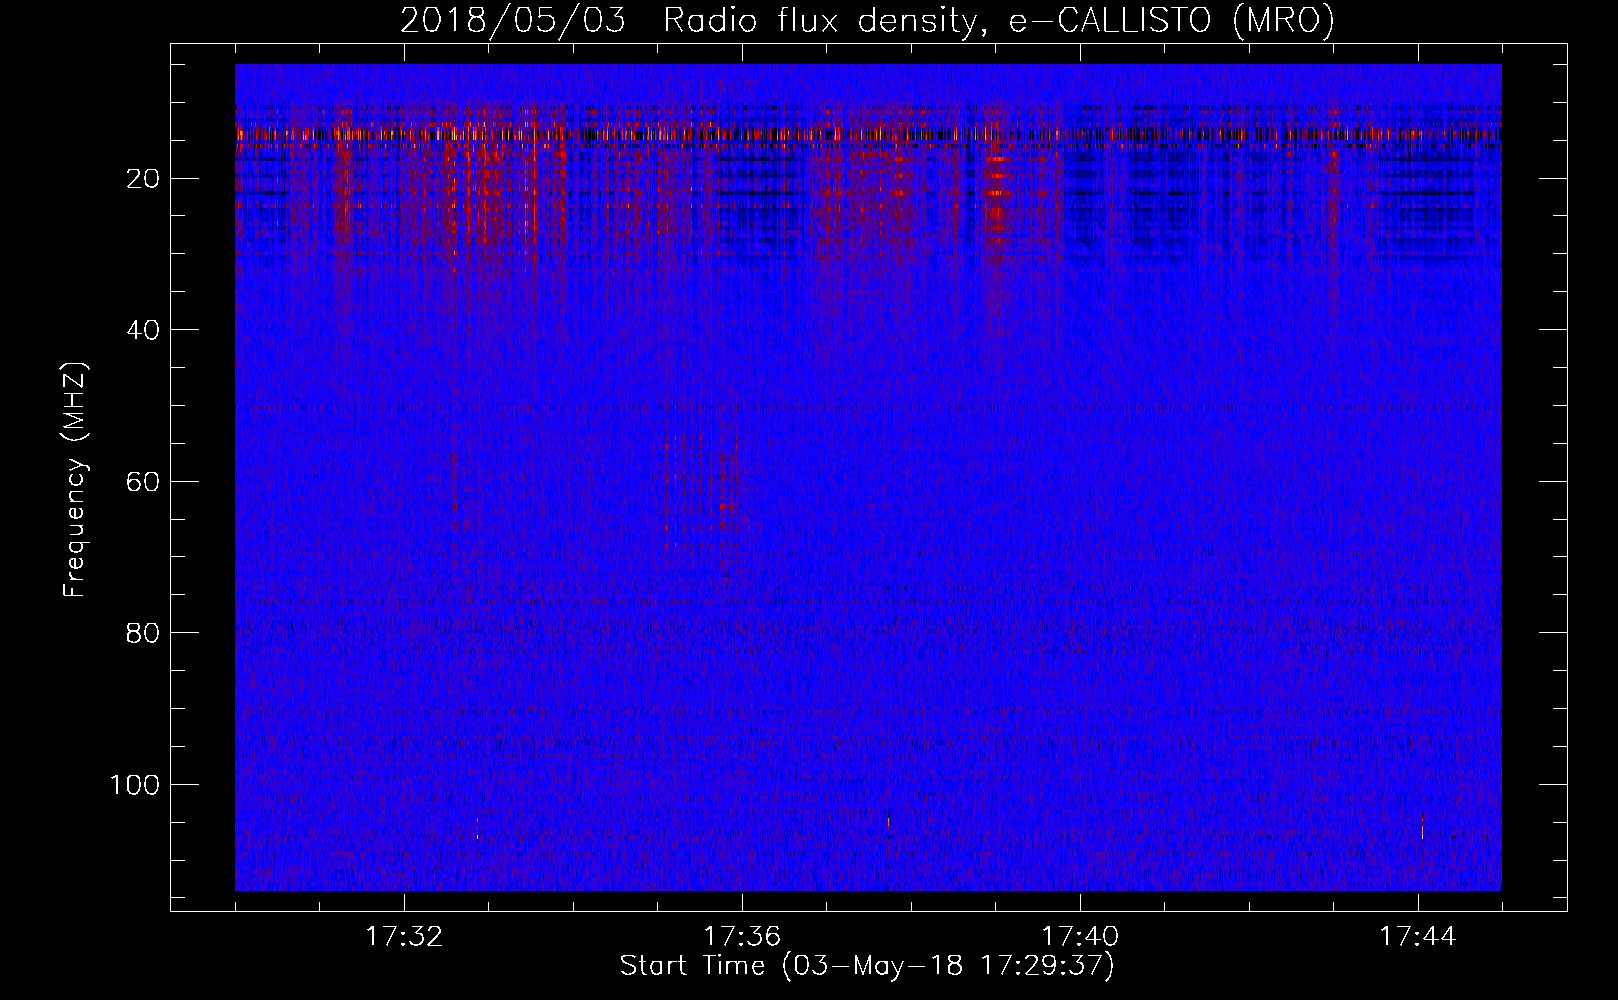The width and height of the screenshot is (1618, 1000).
Task: Click the 'Frequency (MHZ)' axis label
Action: [x=76, y=480]
